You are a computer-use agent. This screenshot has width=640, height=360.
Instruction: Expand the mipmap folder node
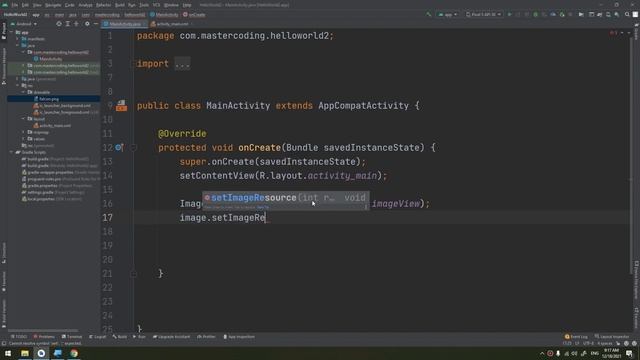tap(24, 132)
